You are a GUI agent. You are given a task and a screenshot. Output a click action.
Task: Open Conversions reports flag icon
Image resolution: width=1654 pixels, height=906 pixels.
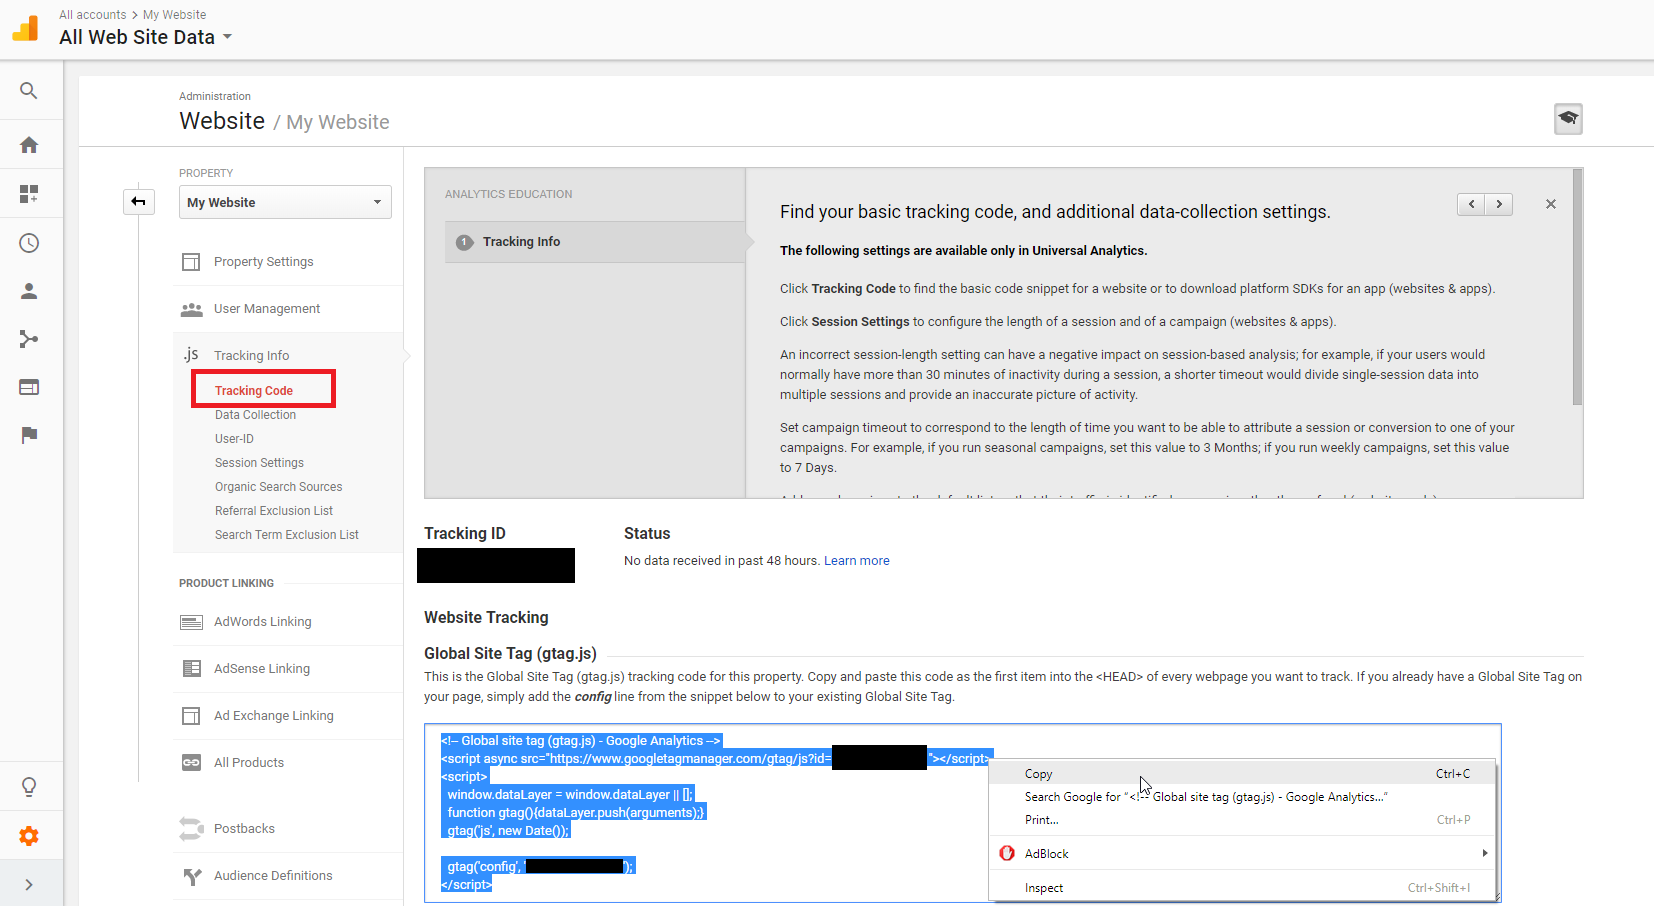(x=29, y=435)
